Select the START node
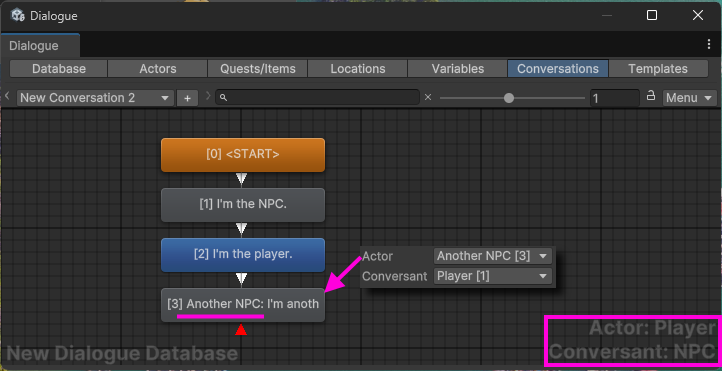722x371 pixels. coord(243,155)
